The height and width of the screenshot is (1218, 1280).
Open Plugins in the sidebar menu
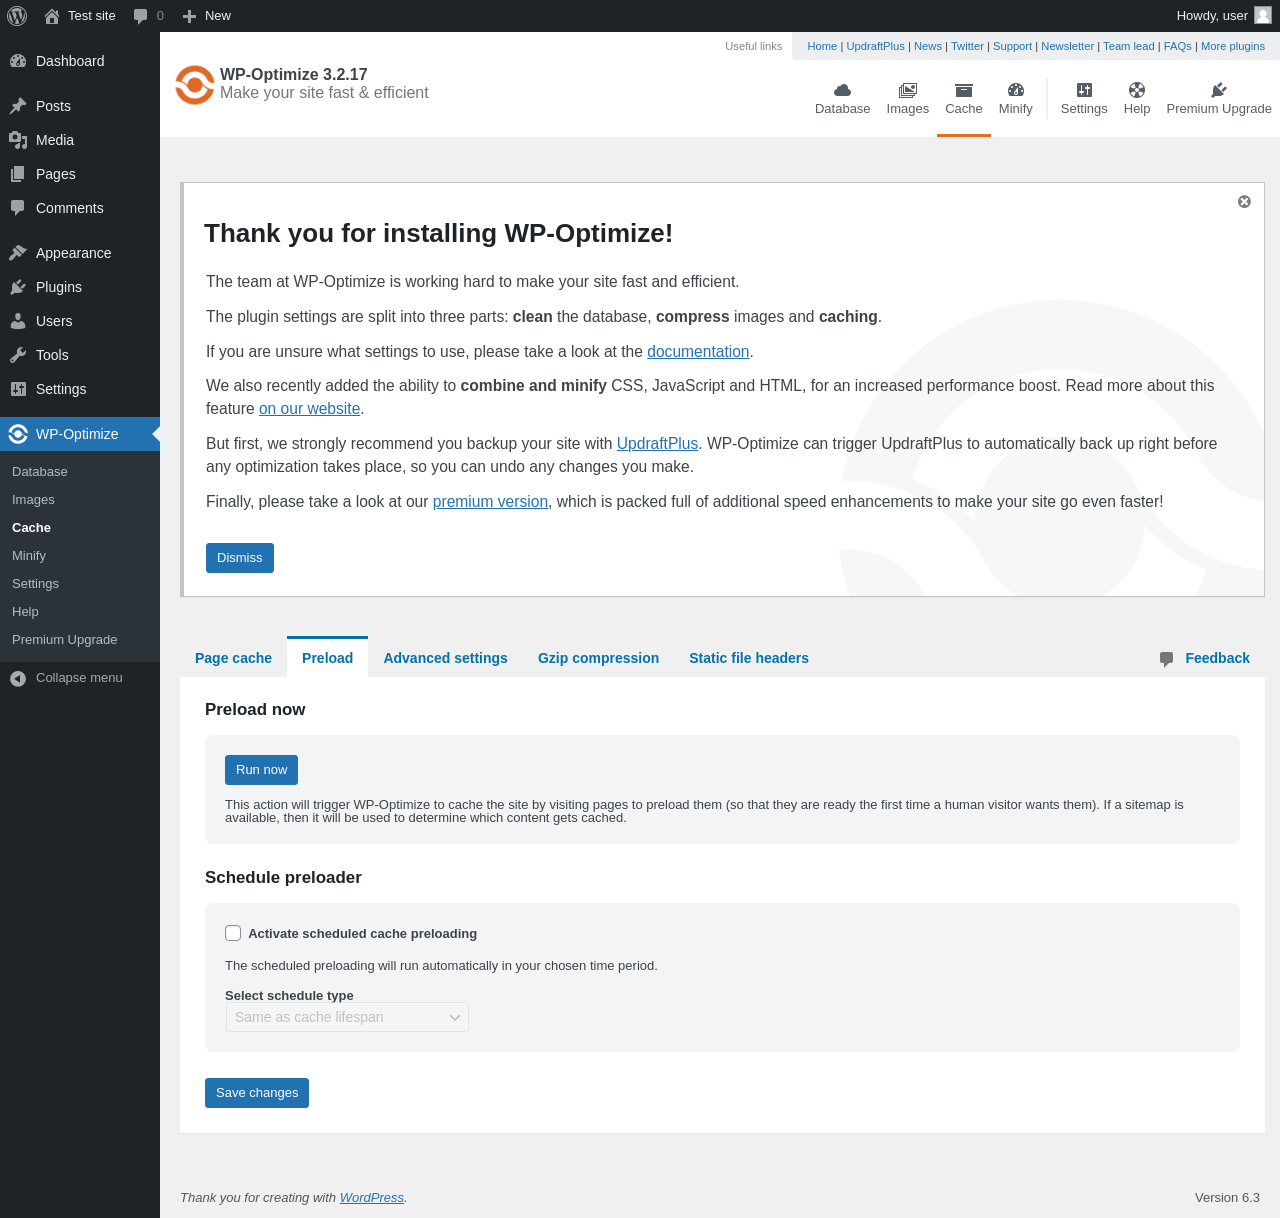tap(58, 287)
